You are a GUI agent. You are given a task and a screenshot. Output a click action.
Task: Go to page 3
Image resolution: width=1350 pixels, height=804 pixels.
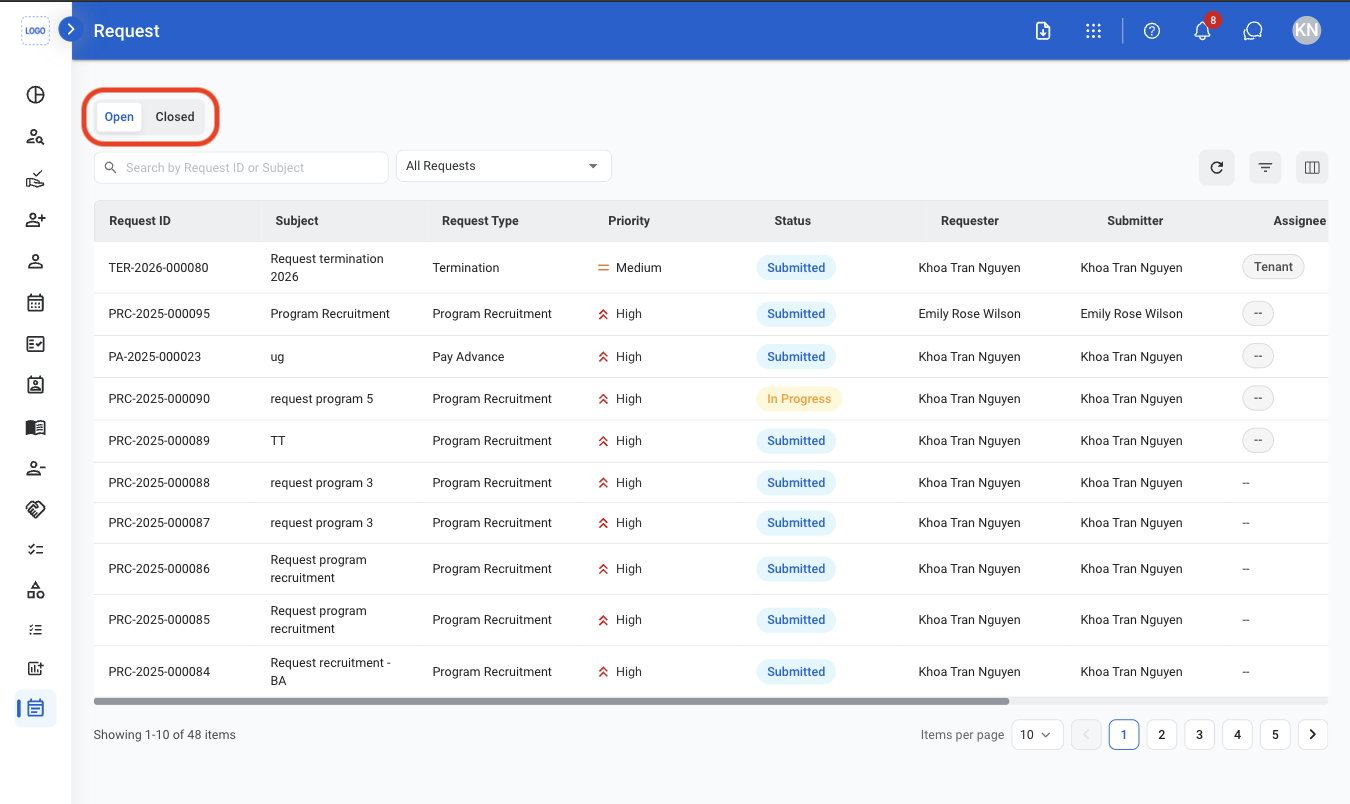pyautogui.click(x=1199, y=734)
